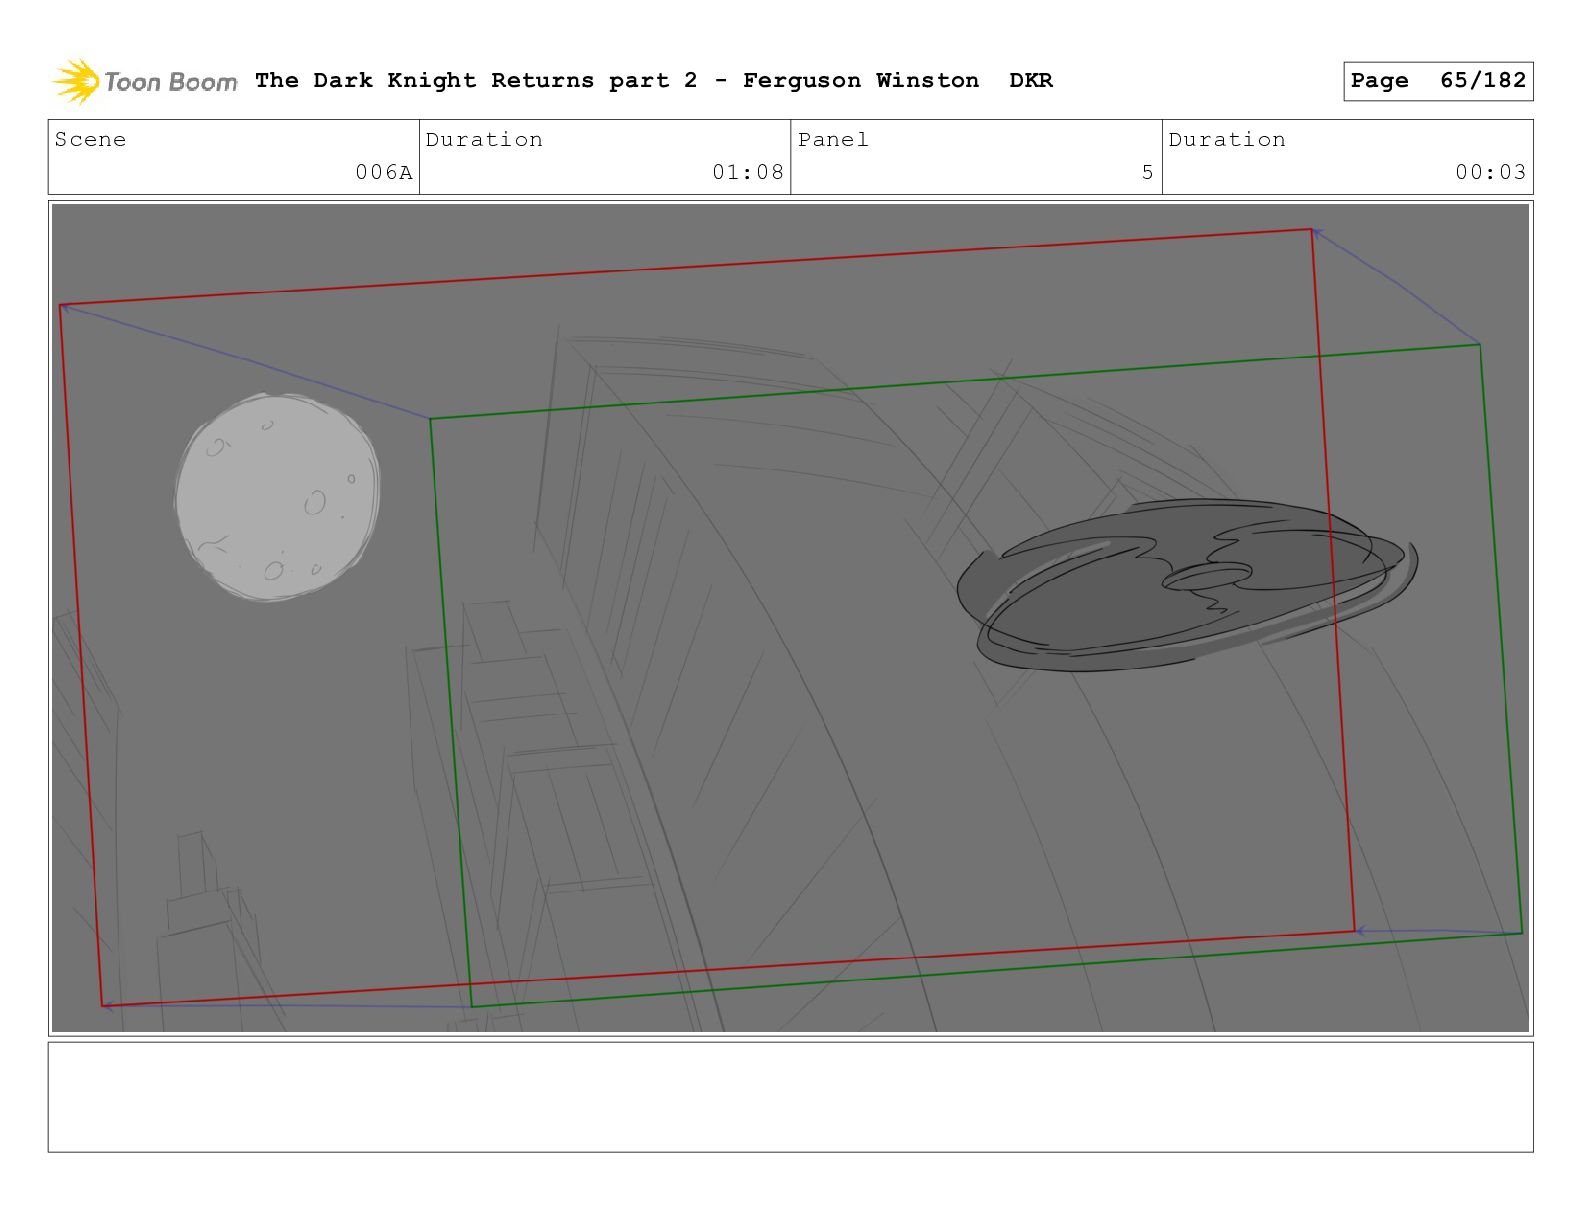
Task: Click the blue arrow at red frame top-right
Action: [x=1320, y=234]
